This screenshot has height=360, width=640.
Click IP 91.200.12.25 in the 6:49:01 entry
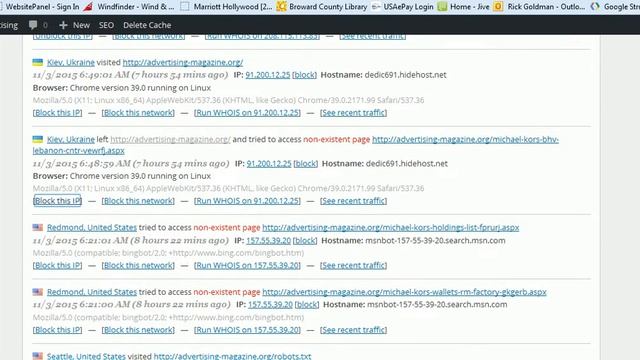point(268,75)
